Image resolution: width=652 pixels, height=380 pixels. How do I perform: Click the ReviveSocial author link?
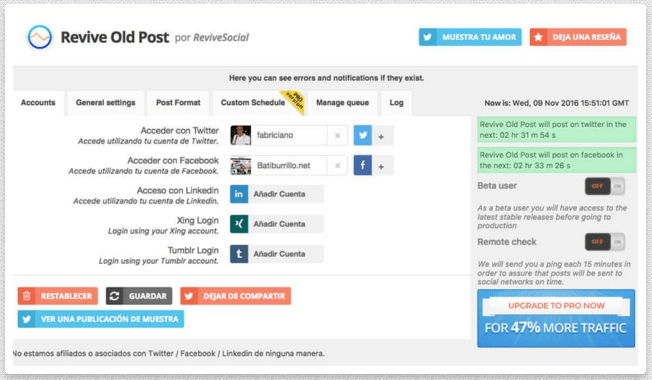click(221, 38)
